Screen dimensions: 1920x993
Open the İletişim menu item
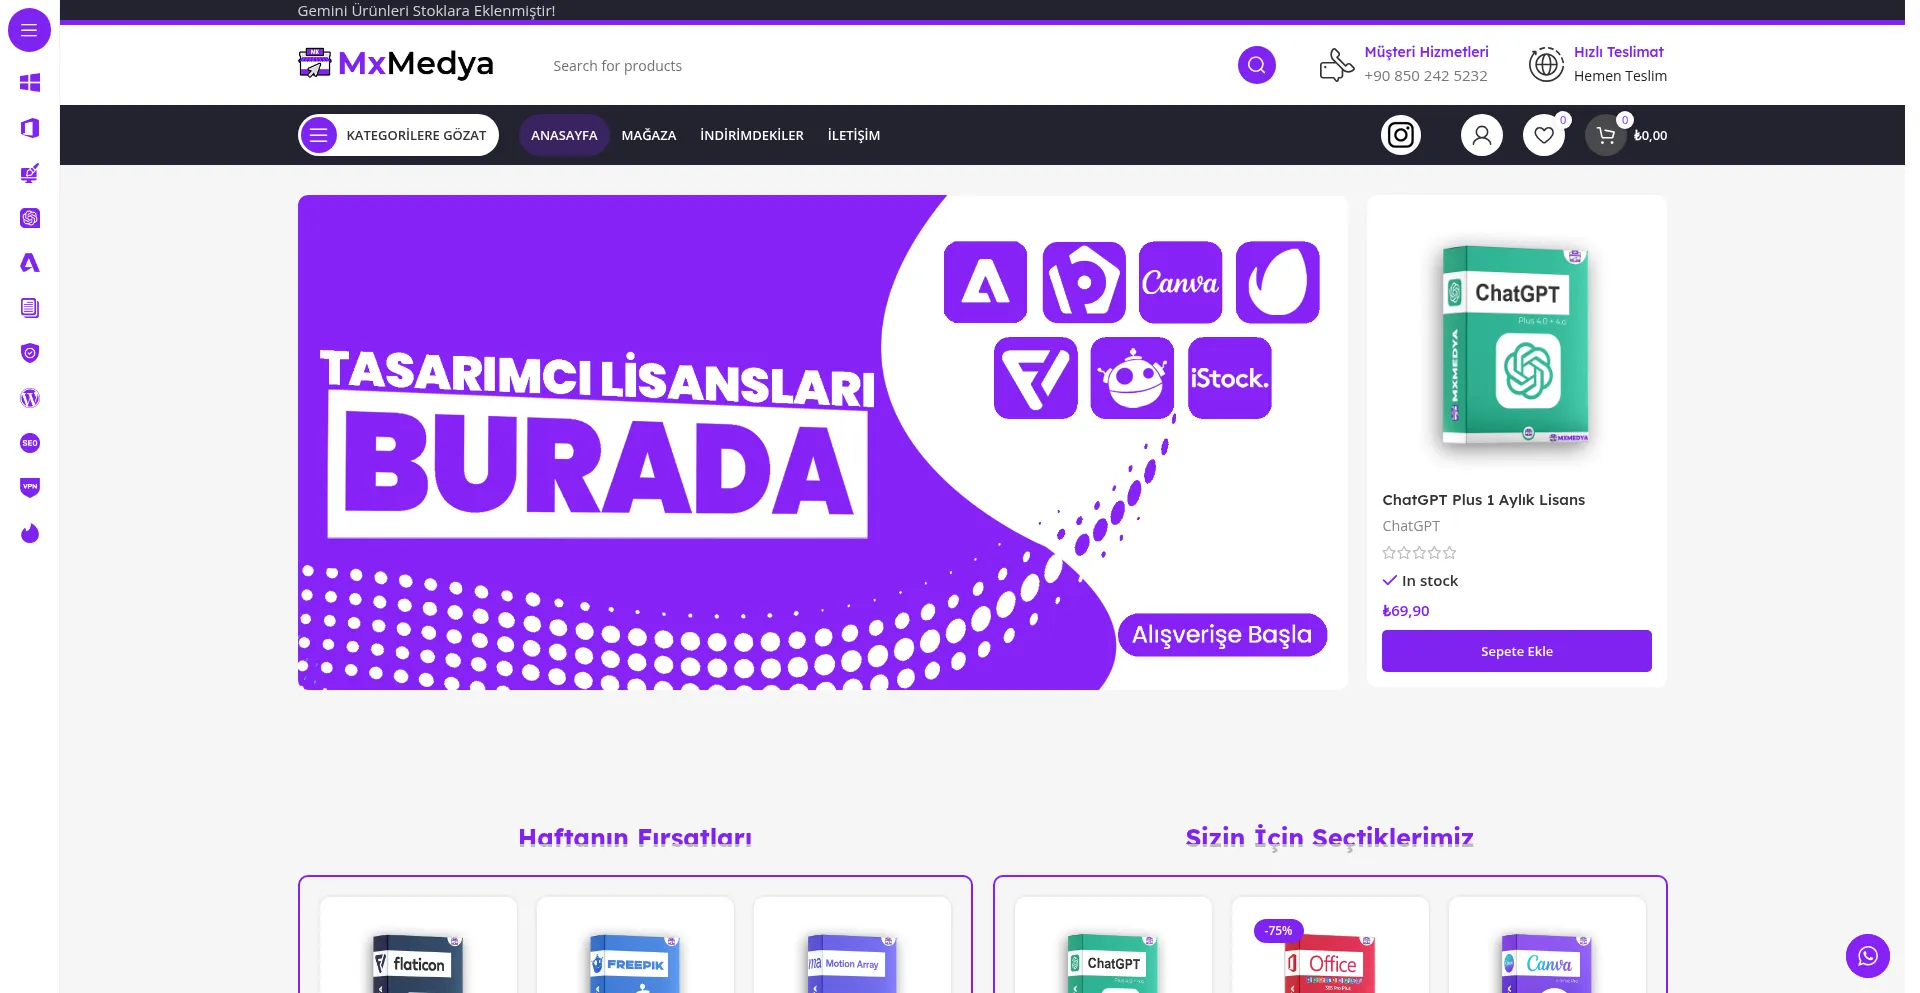point(854,135)
